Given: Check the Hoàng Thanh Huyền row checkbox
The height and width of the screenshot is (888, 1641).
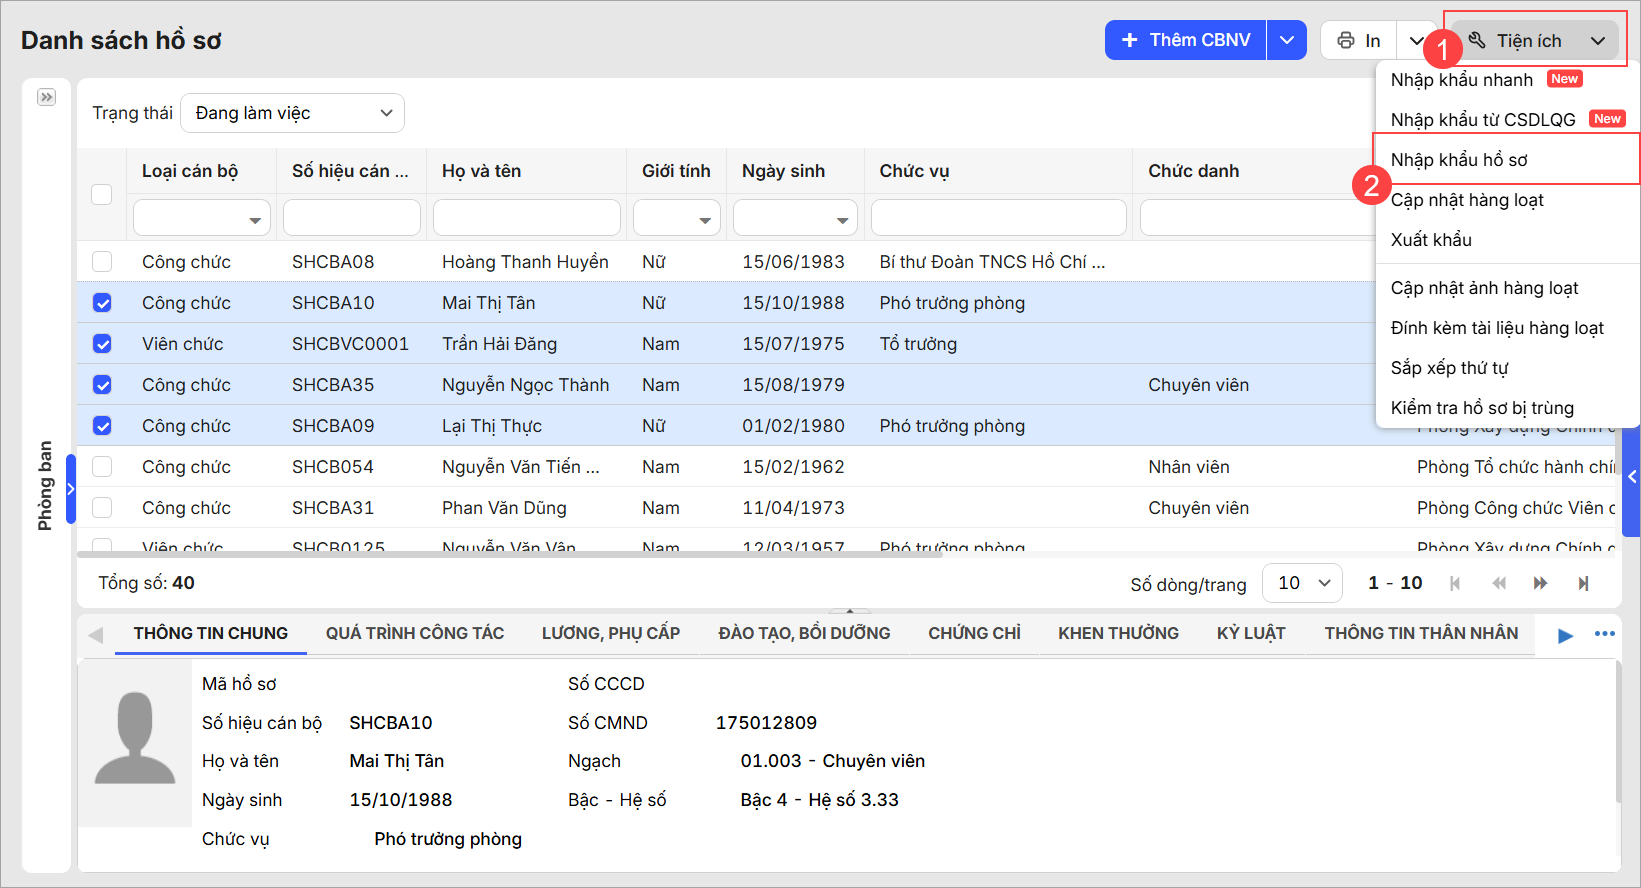Looking at the screenshot, I should [102, 262].
